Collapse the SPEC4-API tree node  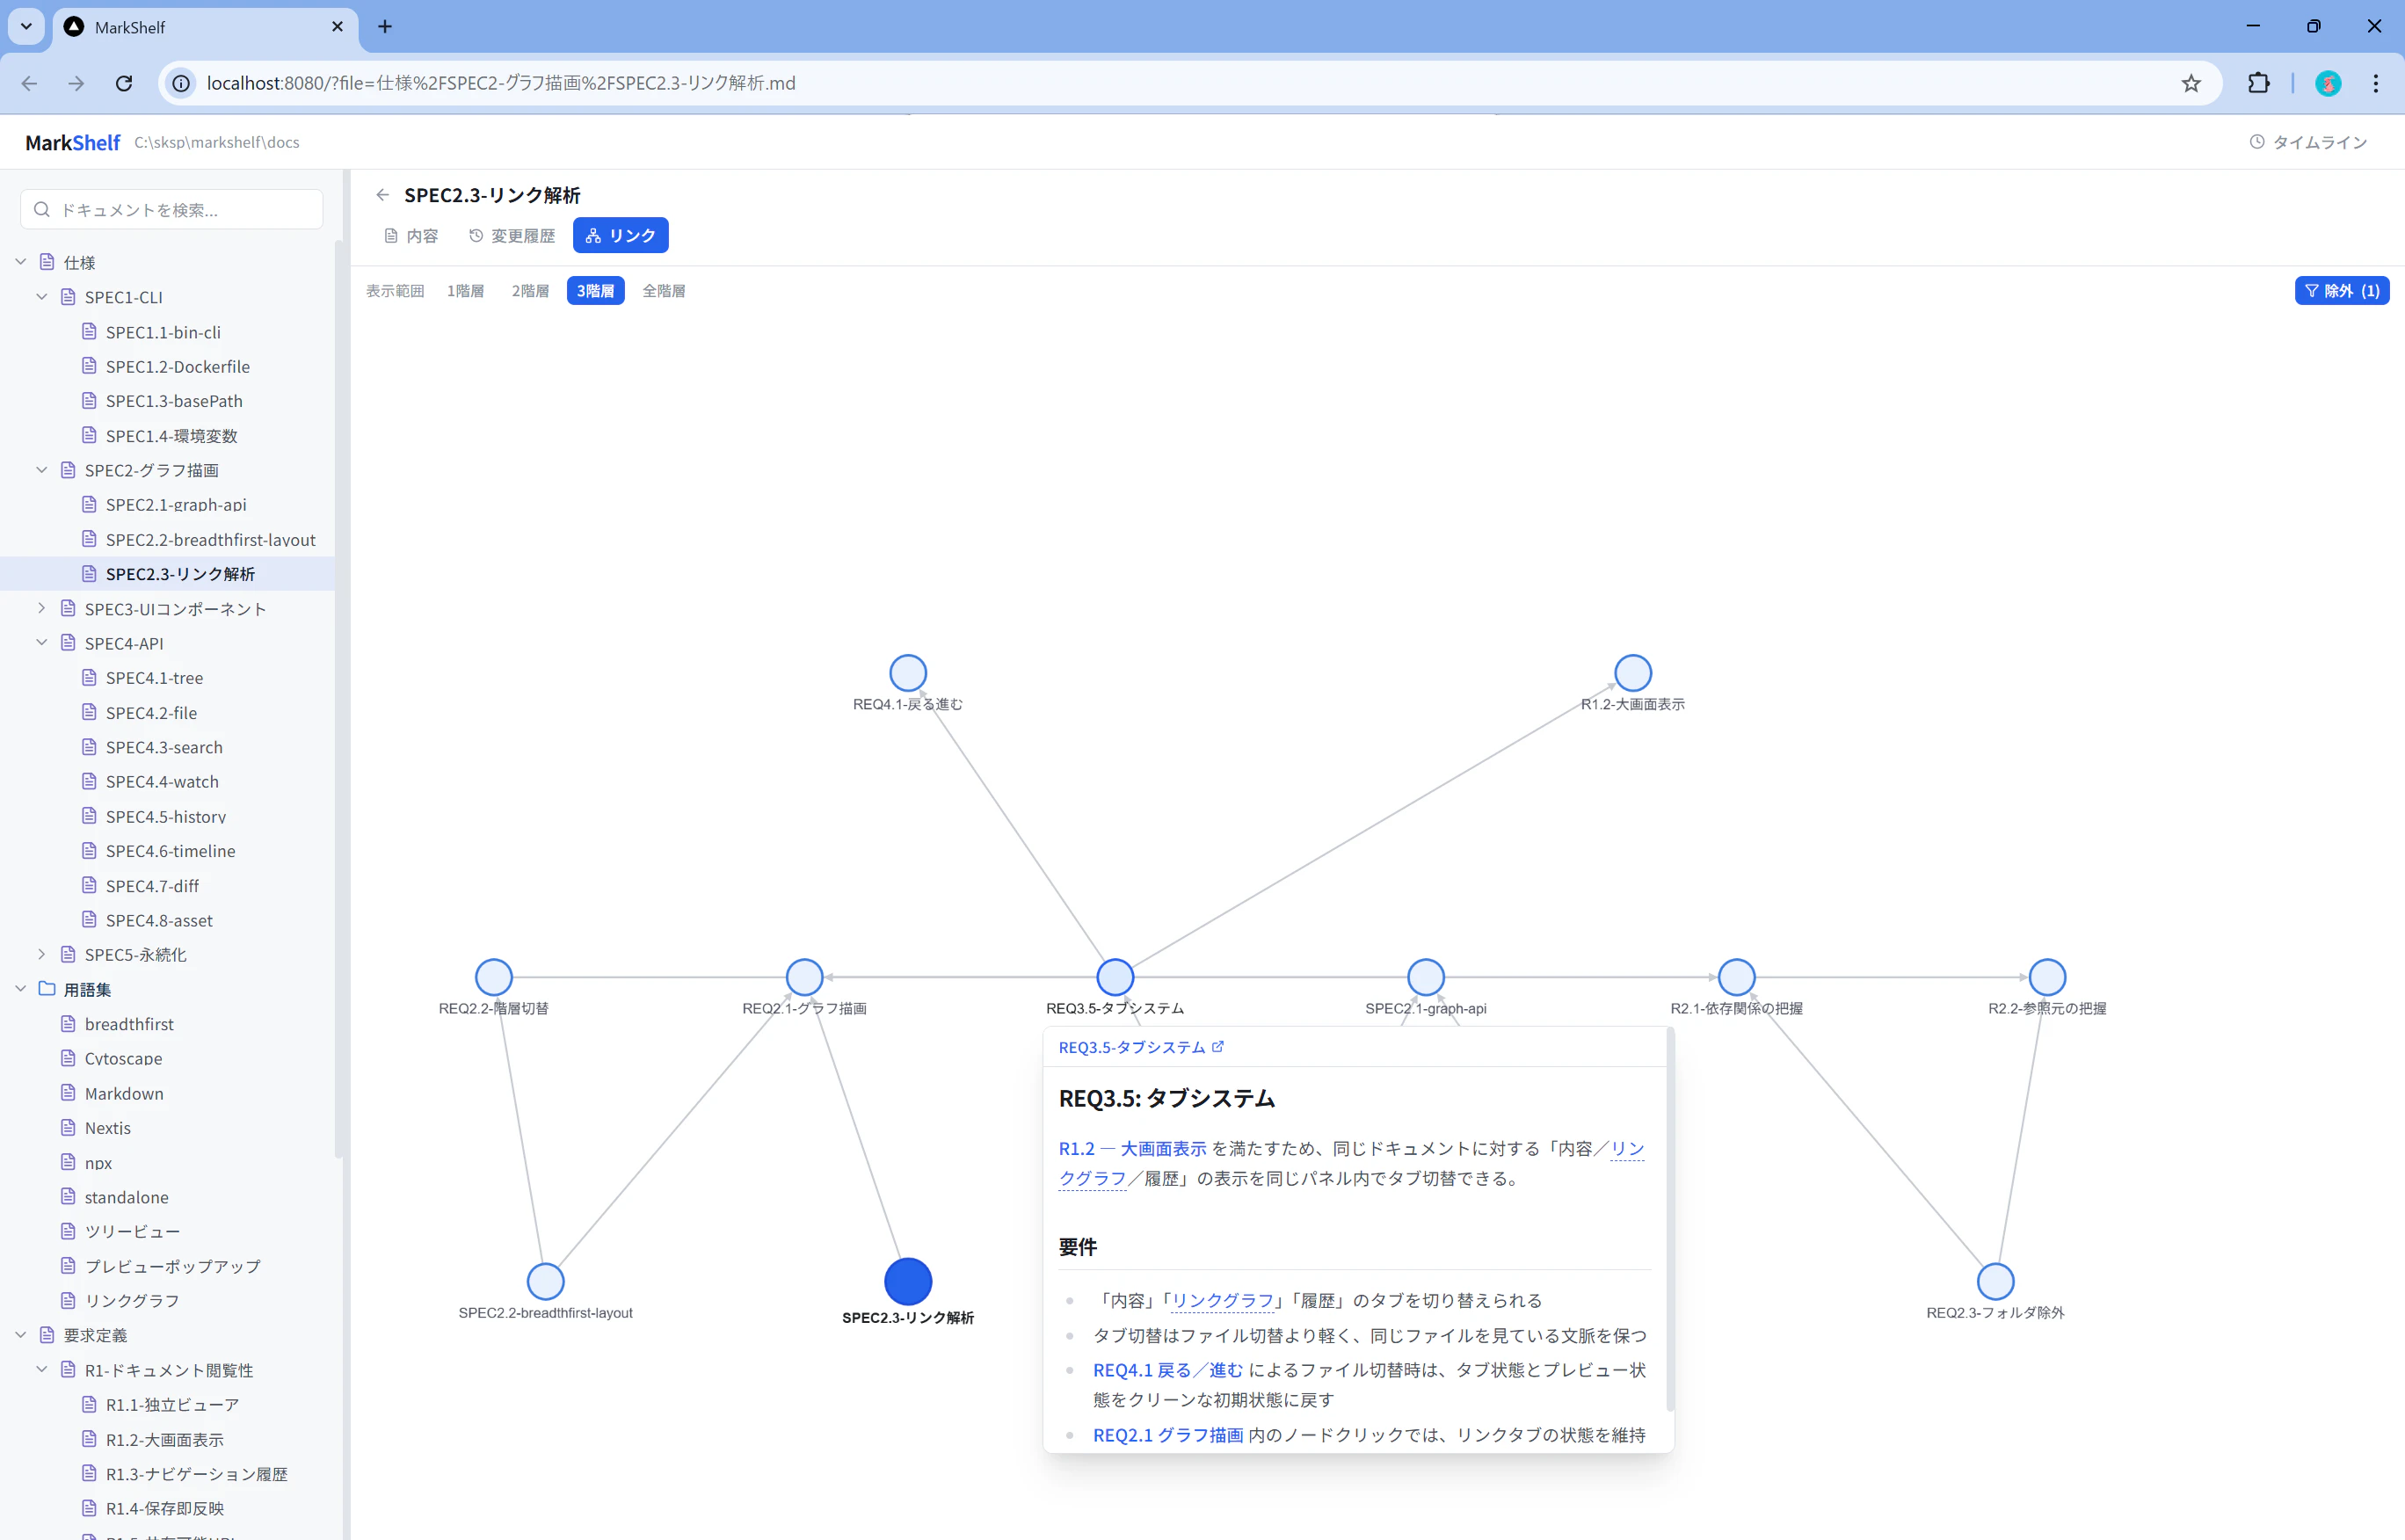tap(42, 643)
